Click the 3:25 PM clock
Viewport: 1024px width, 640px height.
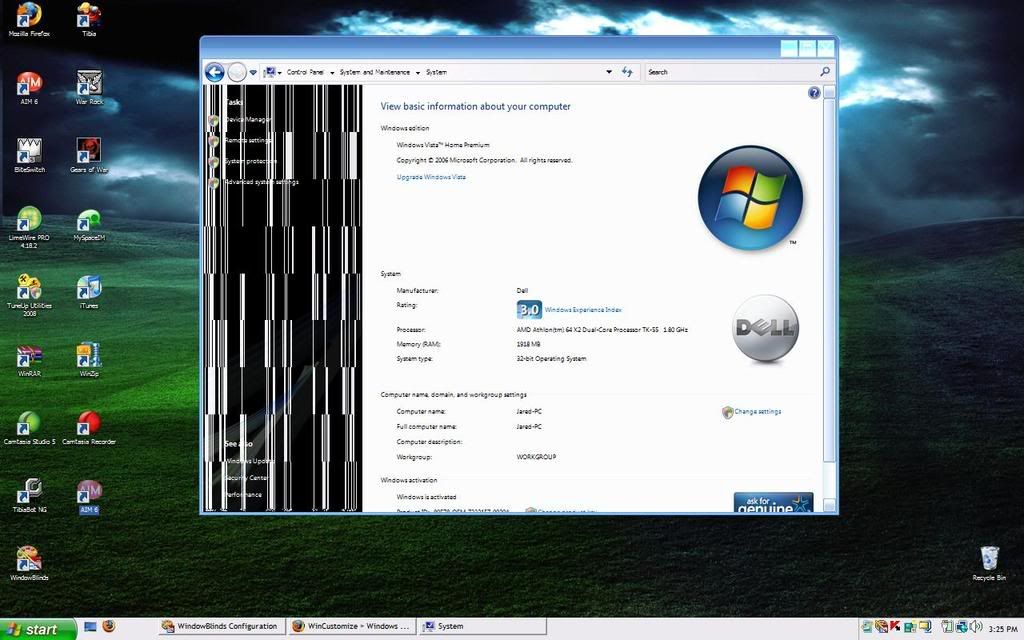coord(1002,628)
